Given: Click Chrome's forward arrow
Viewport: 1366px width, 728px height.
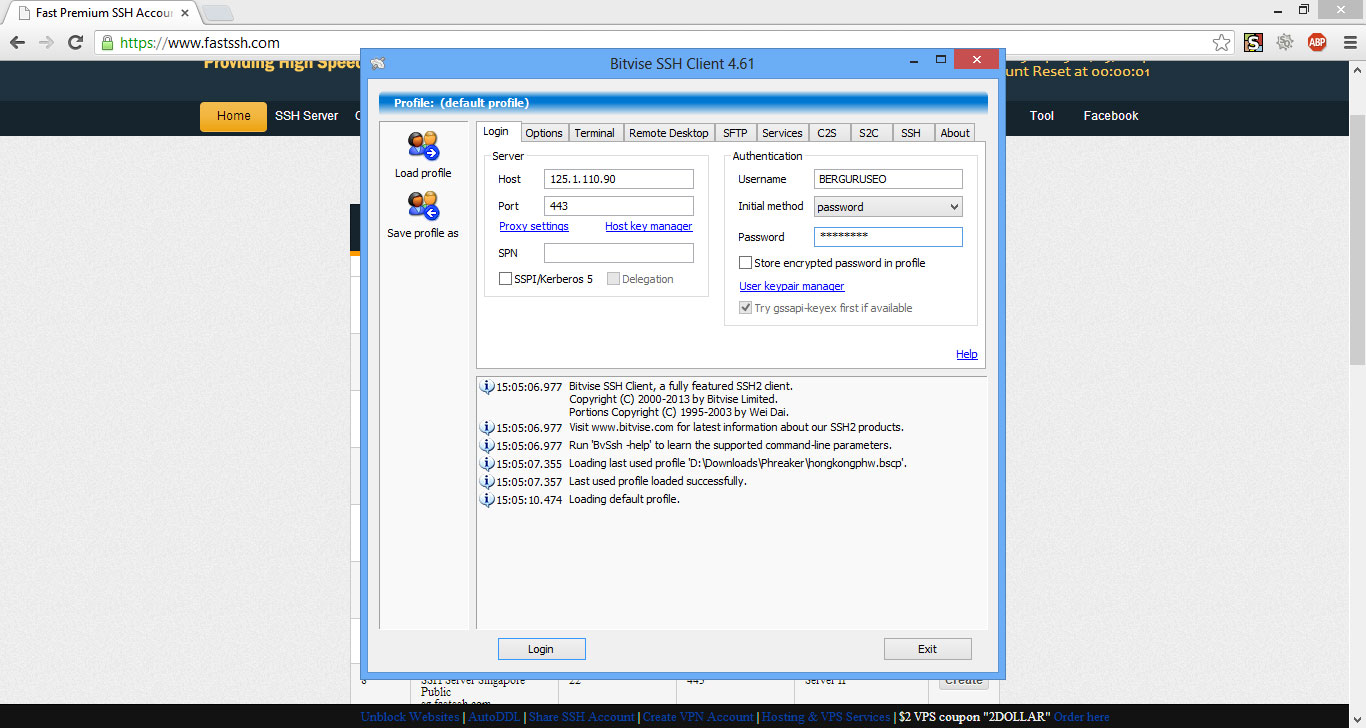Looking at the screenshot, I should point(46,43).
